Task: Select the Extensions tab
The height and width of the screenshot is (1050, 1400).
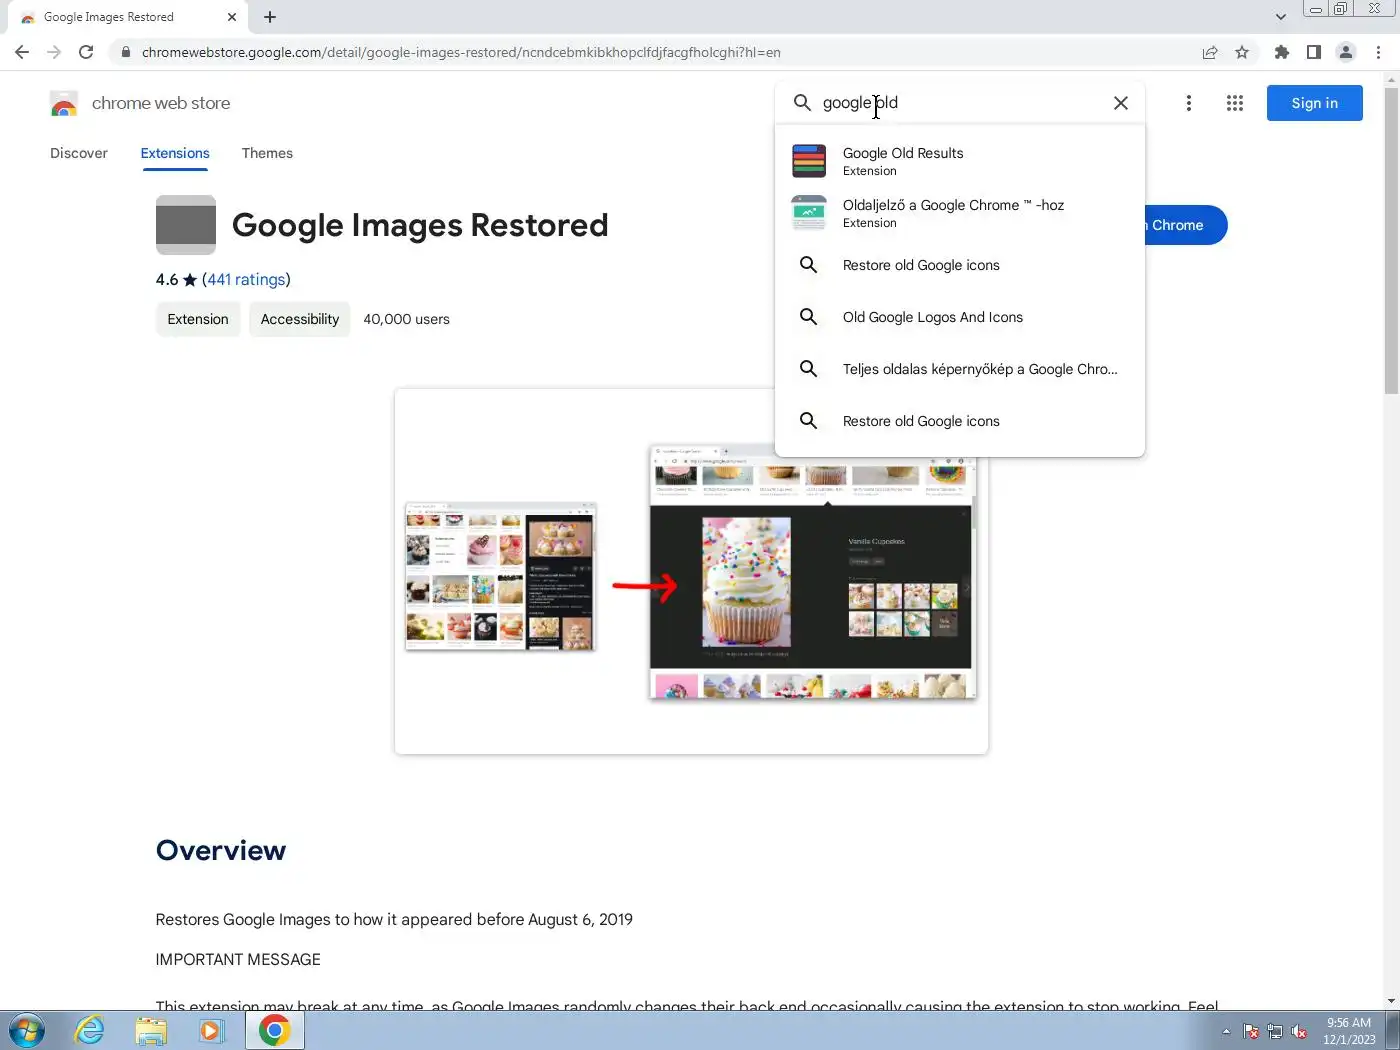Action: click(175, 153)
